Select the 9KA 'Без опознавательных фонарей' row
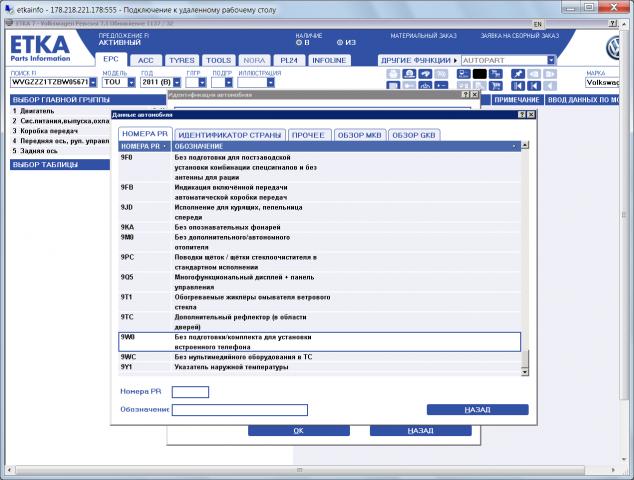The image size is (634, 480). point(319,227)
